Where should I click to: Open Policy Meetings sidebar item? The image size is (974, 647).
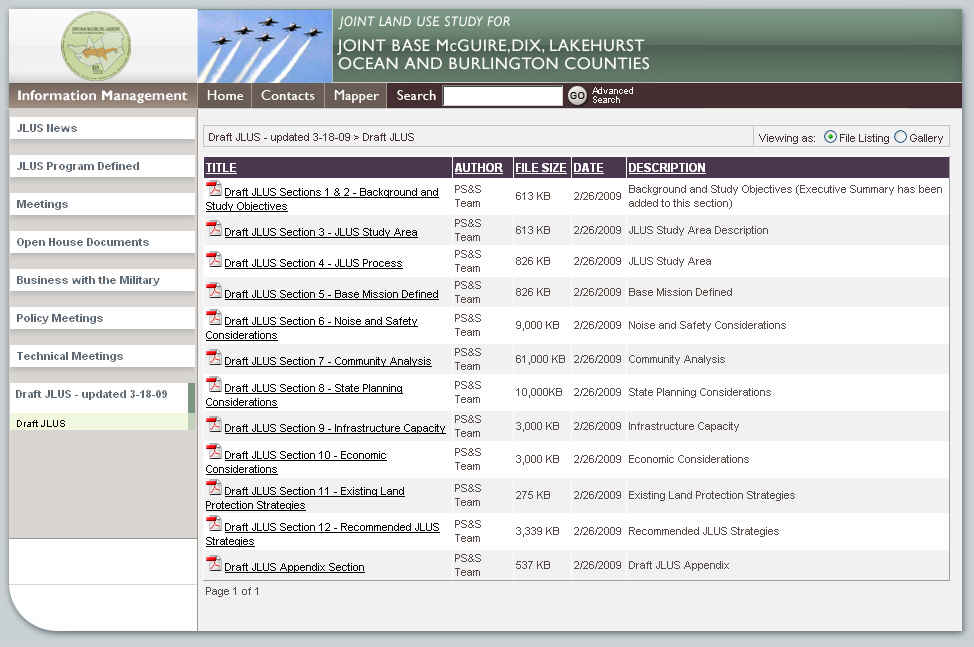[102, 317]
